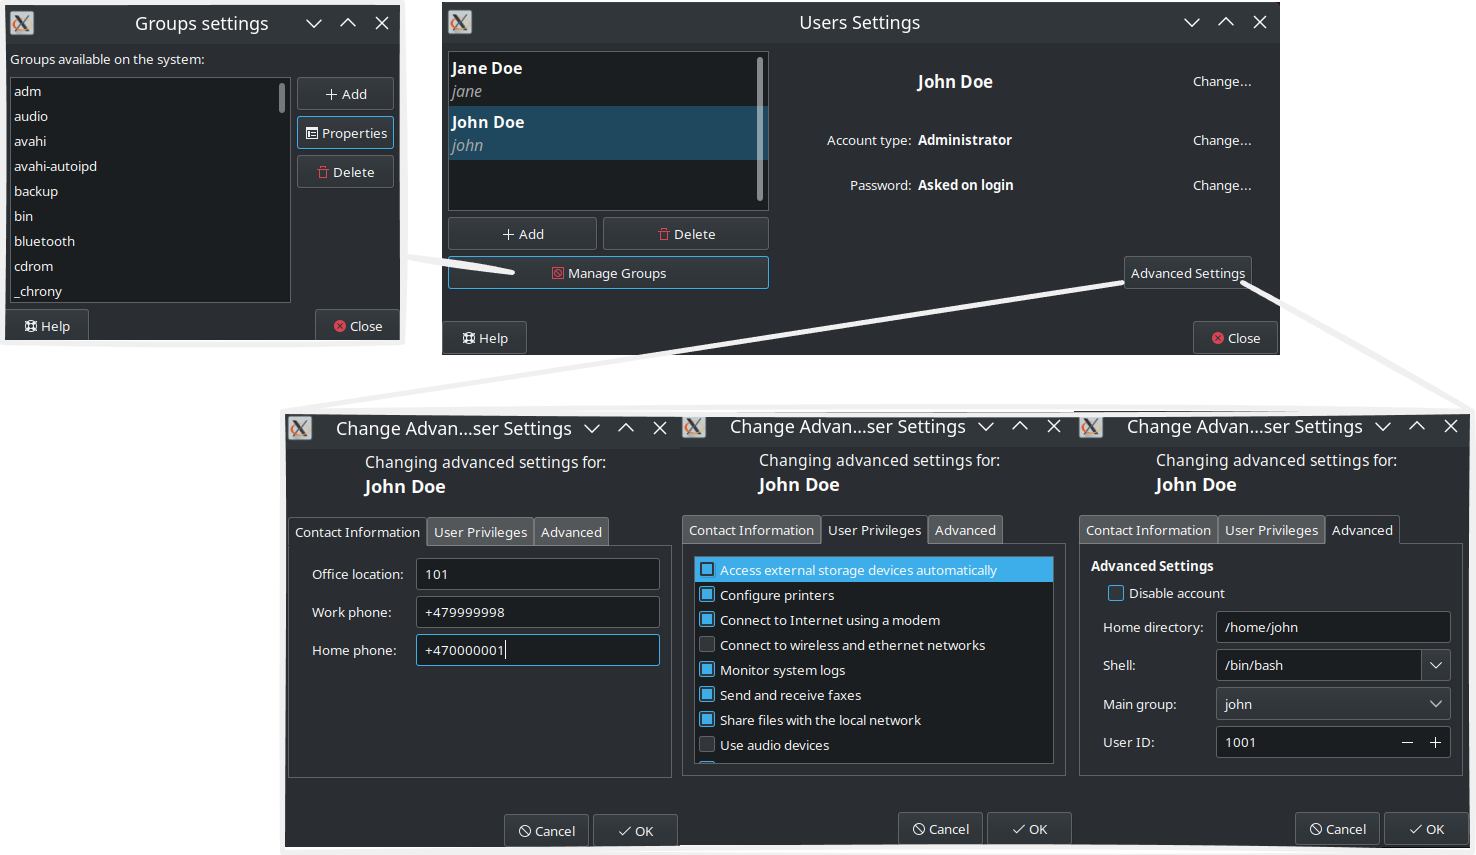Screen dimensions: 1476x855
Task: Increment the User ID with the plus stepper
Action: point(1435,742)
